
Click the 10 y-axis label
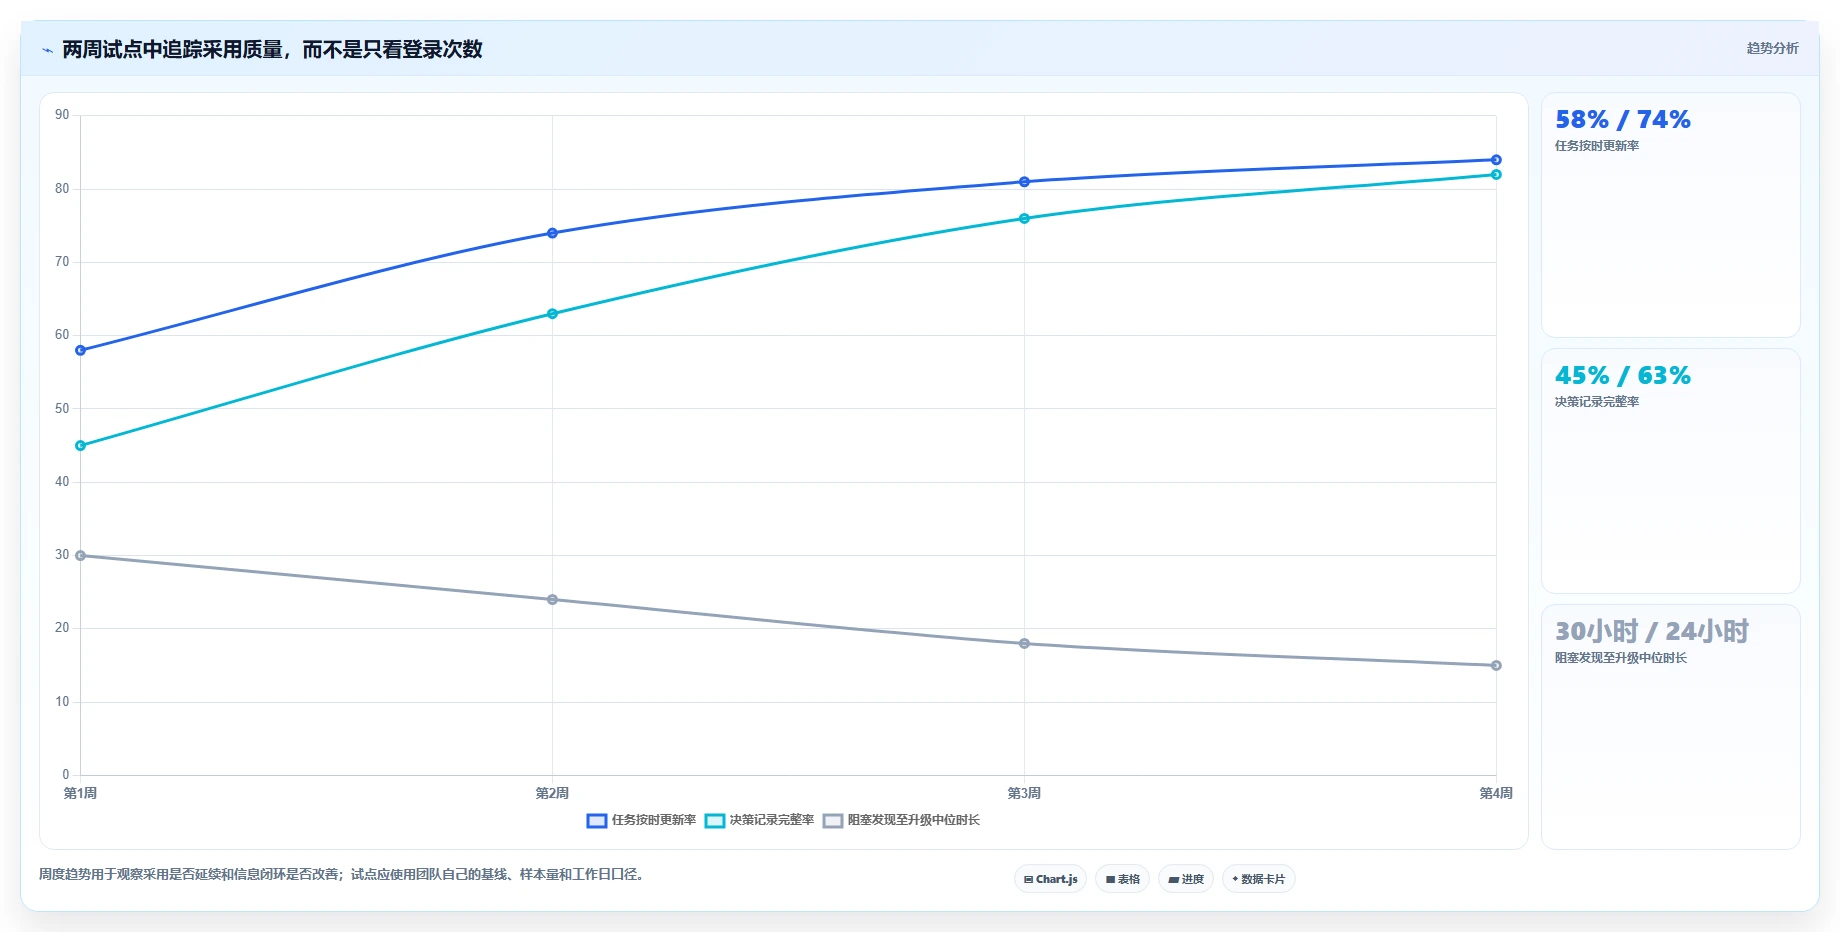62,702
